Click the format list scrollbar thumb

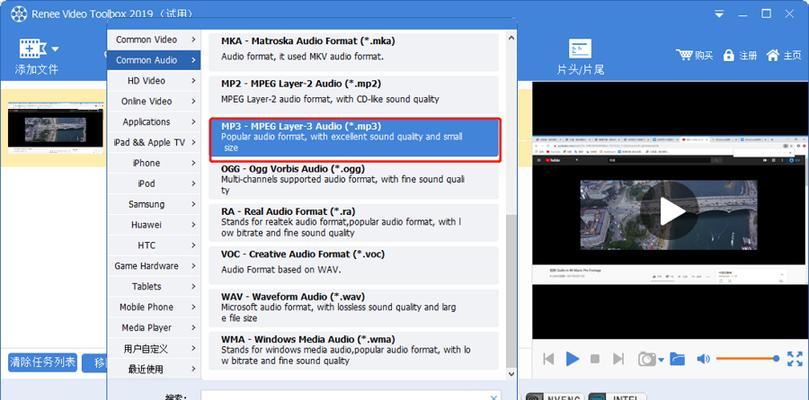coord(511,290)
